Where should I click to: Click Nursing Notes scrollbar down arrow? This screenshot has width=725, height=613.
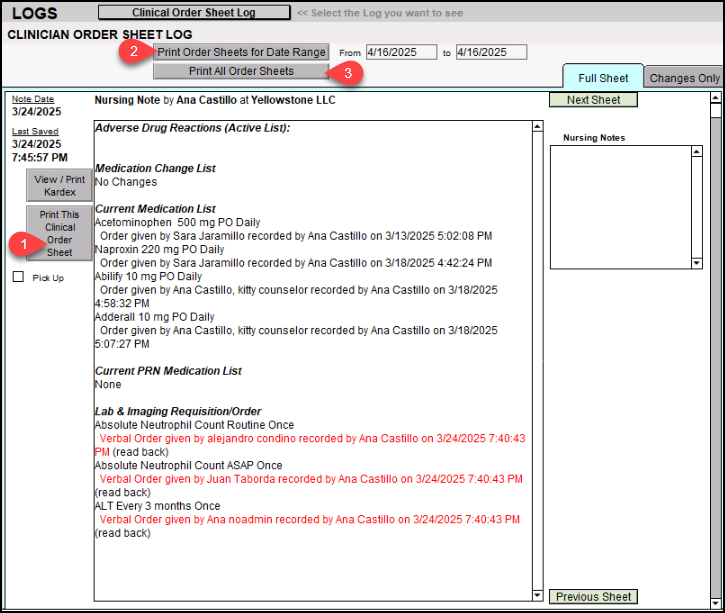coord(697,262)
